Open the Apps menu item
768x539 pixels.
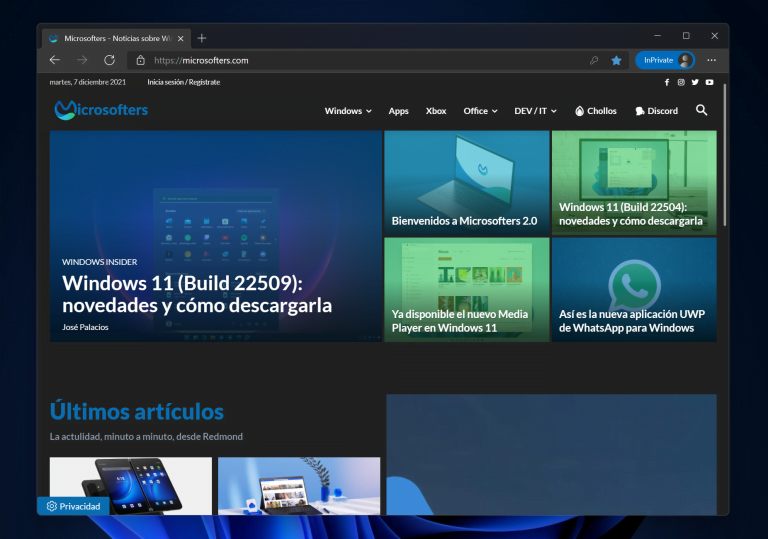tap(398, 111)
